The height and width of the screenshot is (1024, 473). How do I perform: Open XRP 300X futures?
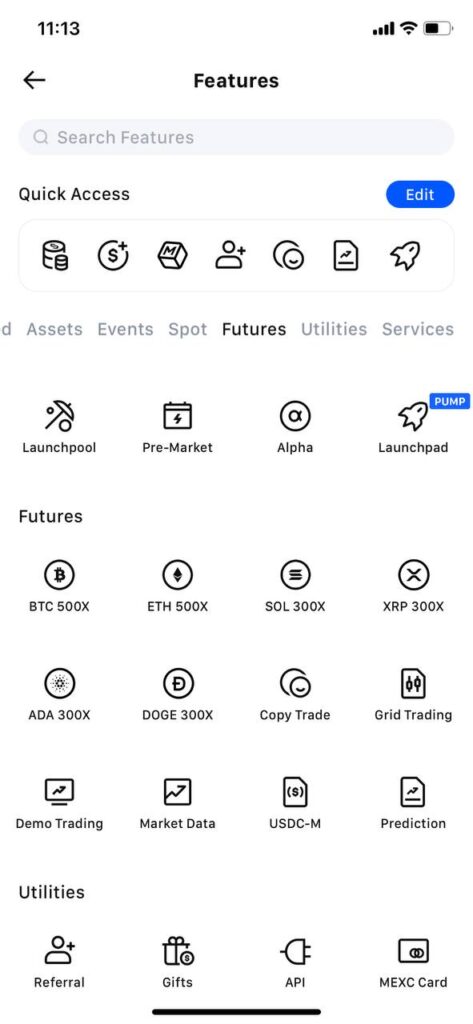(x=413, y=586)
